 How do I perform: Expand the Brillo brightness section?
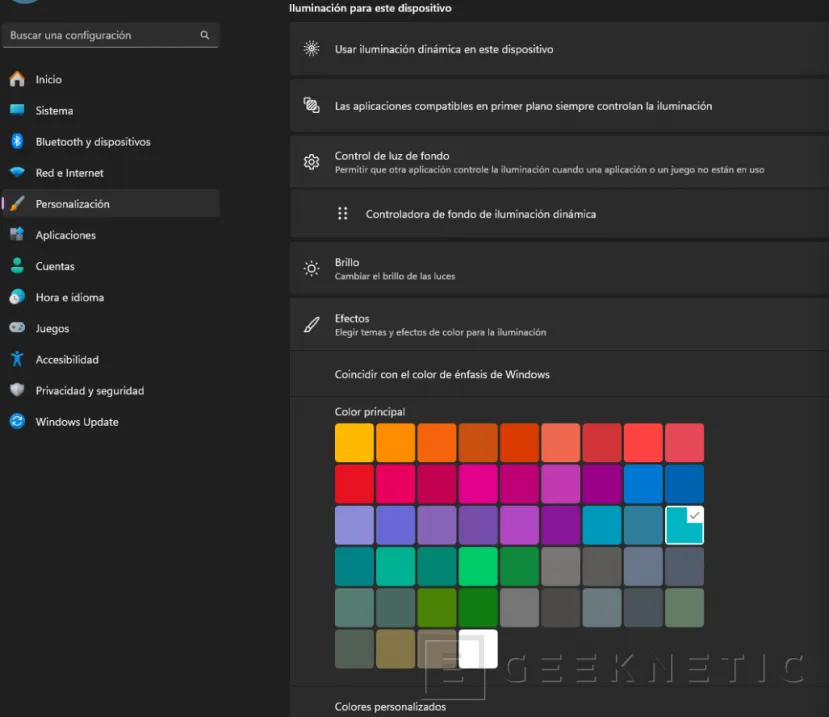[x=560, y=268]
